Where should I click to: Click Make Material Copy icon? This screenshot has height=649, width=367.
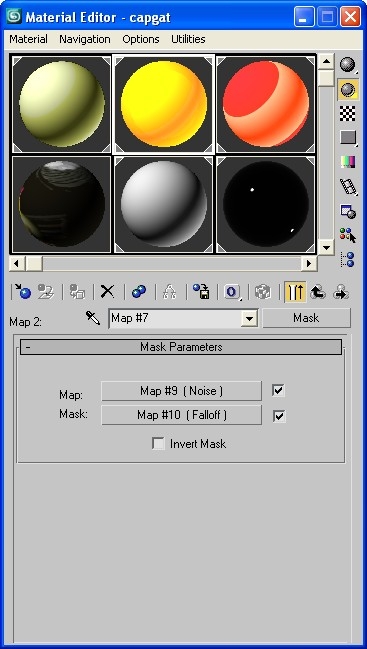pos(139,292)
